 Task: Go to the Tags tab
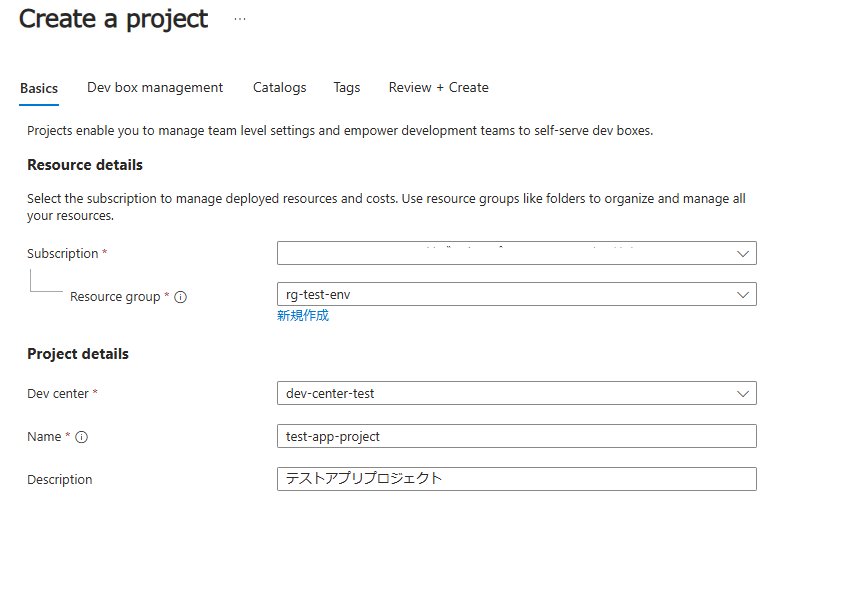[347, 88]
